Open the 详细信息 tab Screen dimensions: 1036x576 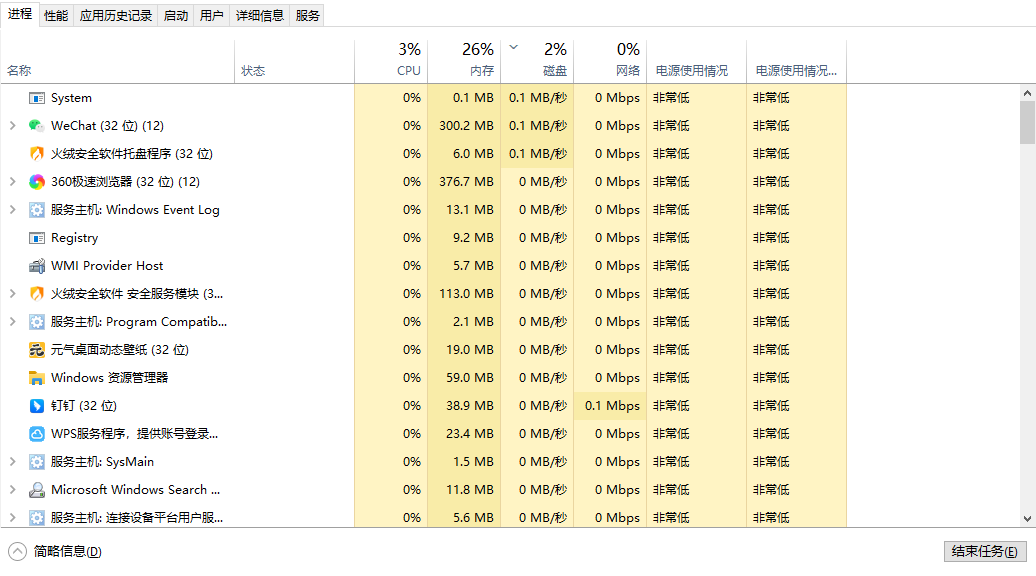coord(260,16)
